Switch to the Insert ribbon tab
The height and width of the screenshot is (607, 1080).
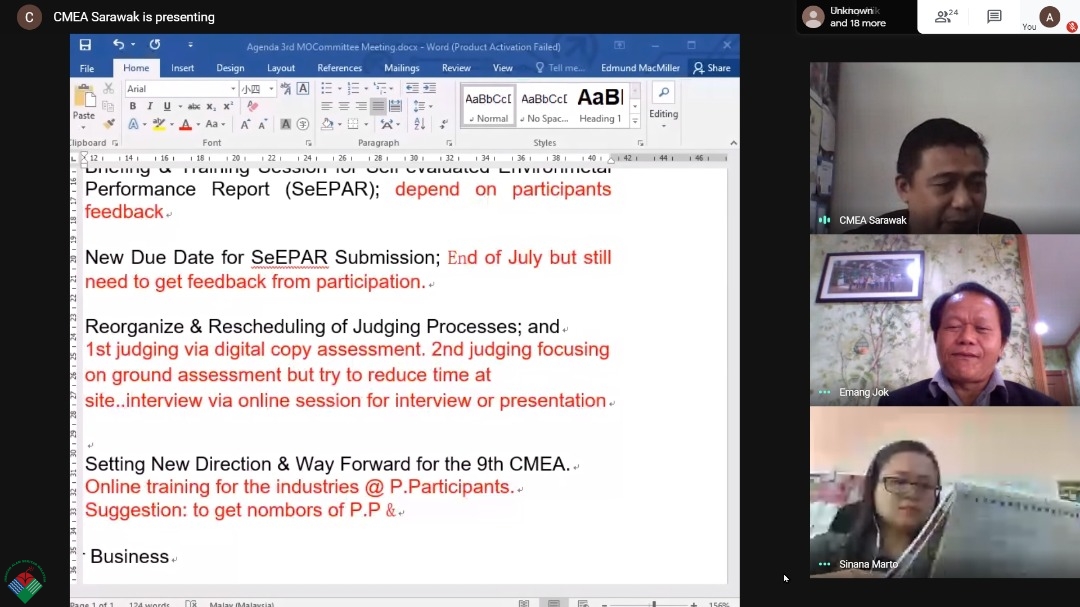point(183,68)
